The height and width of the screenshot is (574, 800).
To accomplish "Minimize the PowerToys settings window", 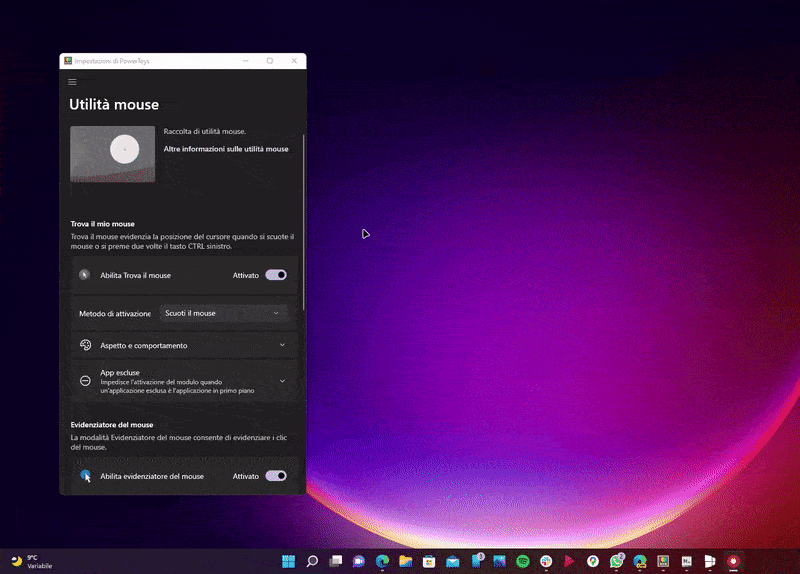I will click(x=246, y=61).
